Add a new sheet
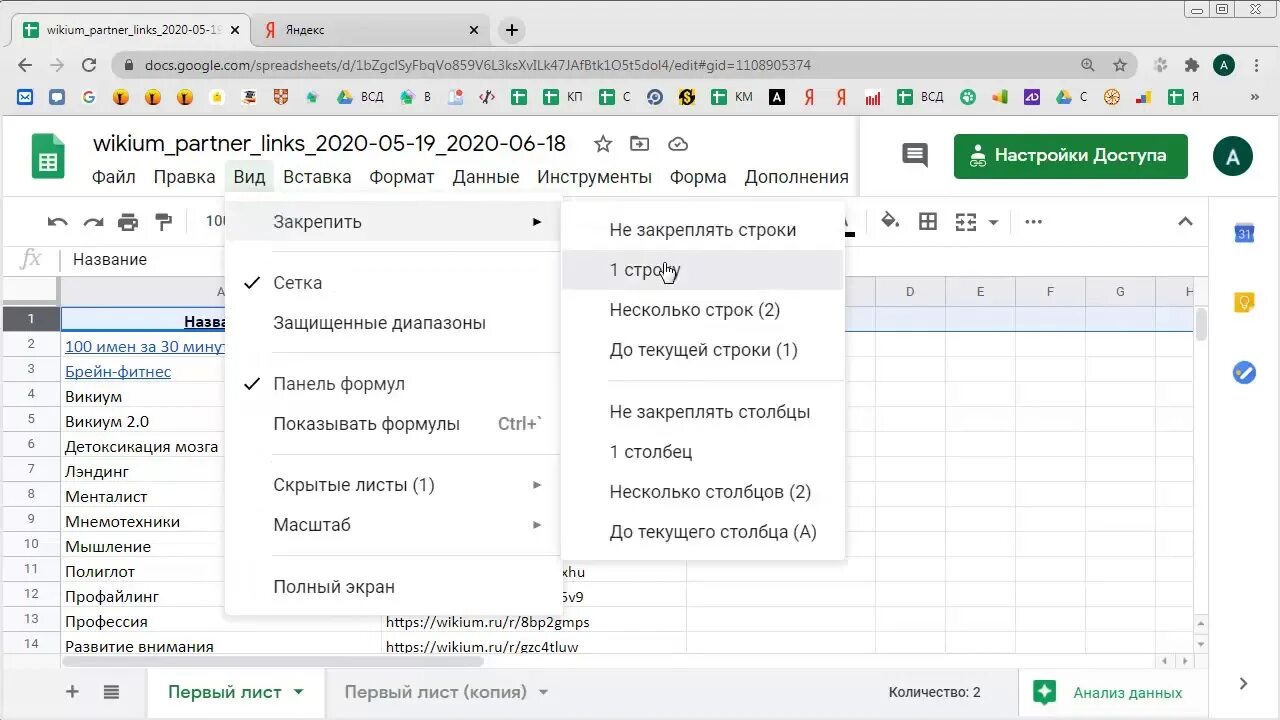 (72, 692)
